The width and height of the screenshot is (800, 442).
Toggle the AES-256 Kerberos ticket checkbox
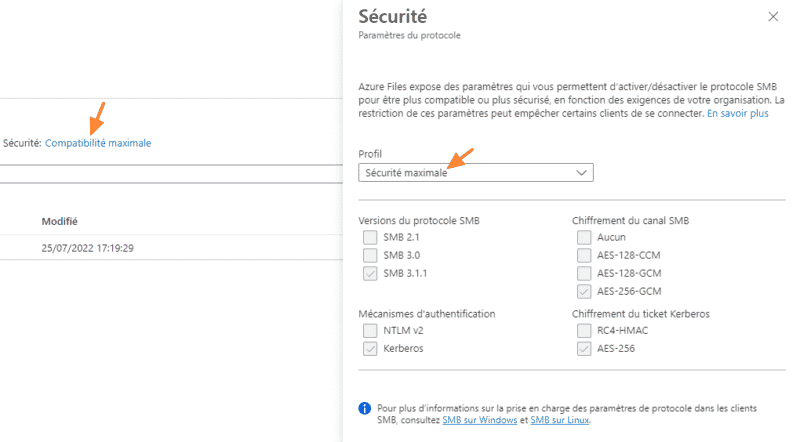(x=584, y=349)
